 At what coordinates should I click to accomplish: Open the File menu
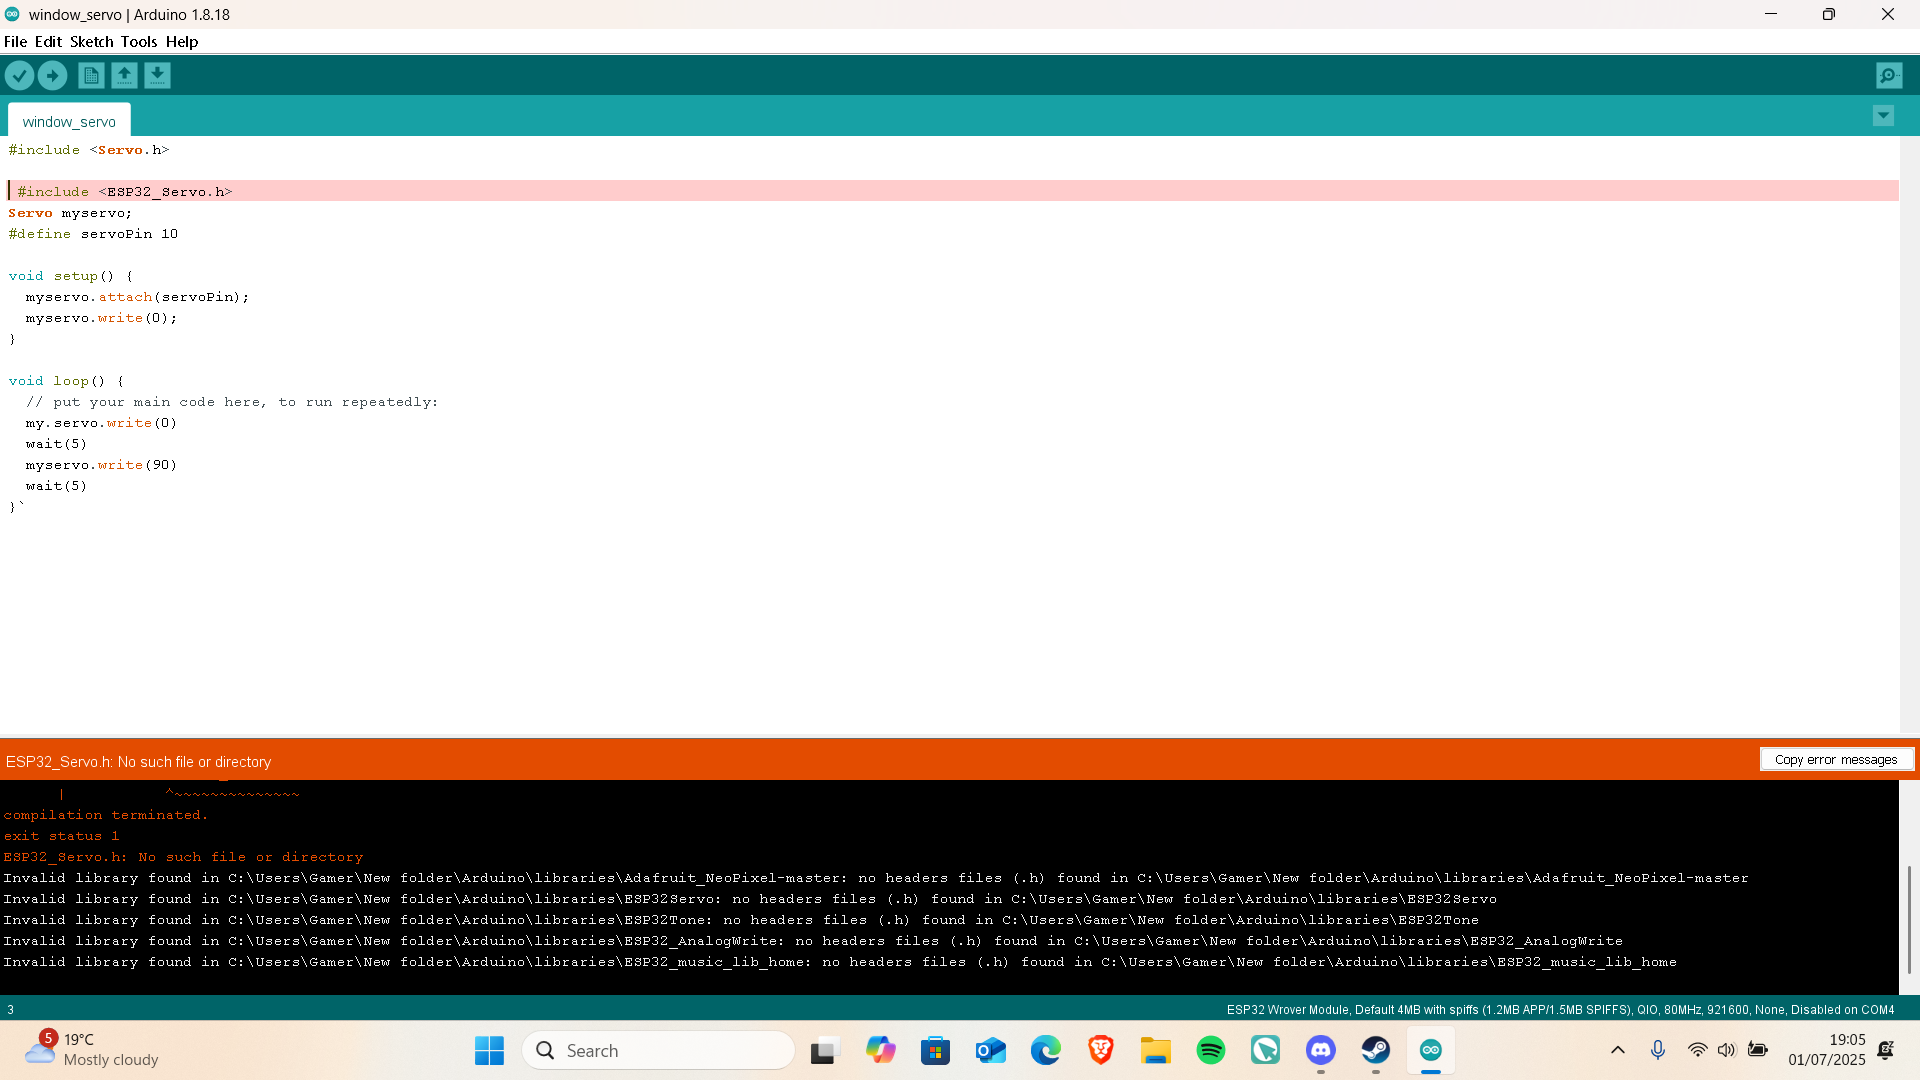click(15, 42)
